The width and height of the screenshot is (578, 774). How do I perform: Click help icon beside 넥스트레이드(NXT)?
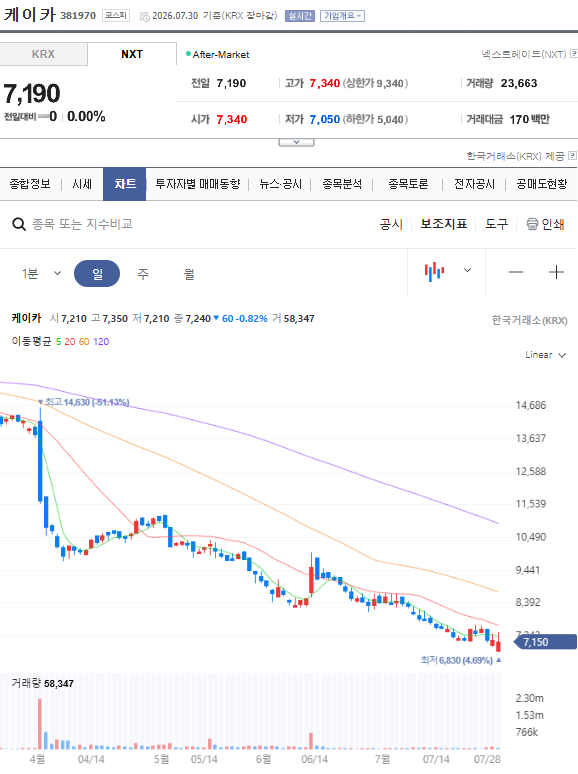[x=574, y=53]
